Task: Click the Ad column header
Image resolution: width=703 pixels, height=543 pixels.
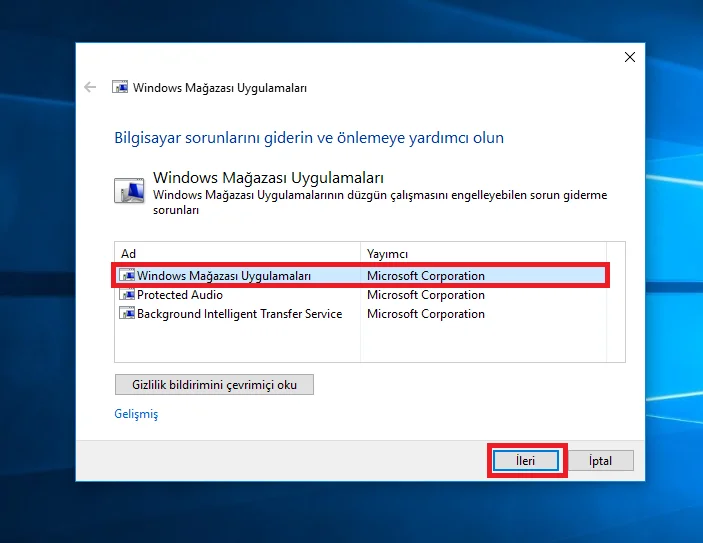Action: coord(238,254)
